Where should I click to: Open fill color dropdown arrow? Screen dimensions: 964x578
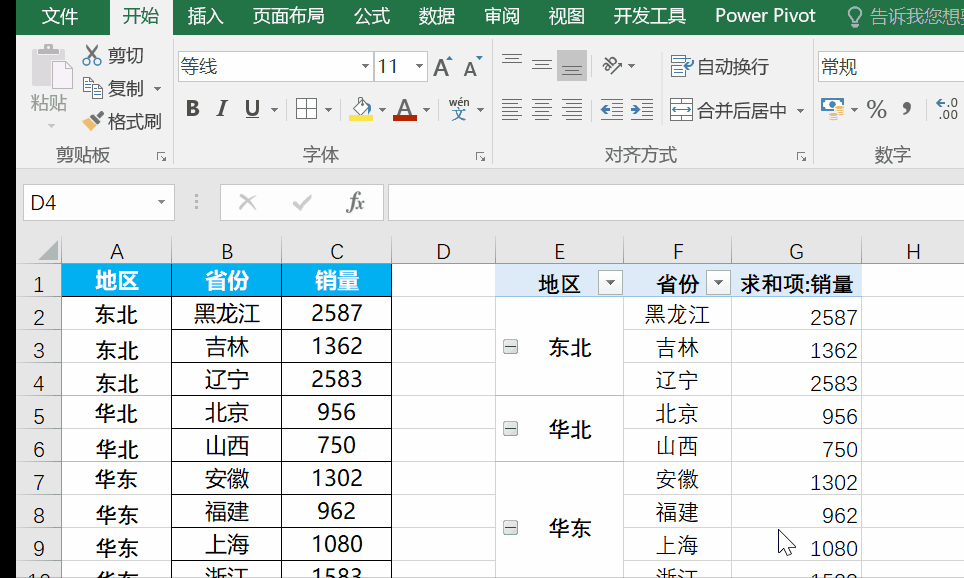(382, 110)
